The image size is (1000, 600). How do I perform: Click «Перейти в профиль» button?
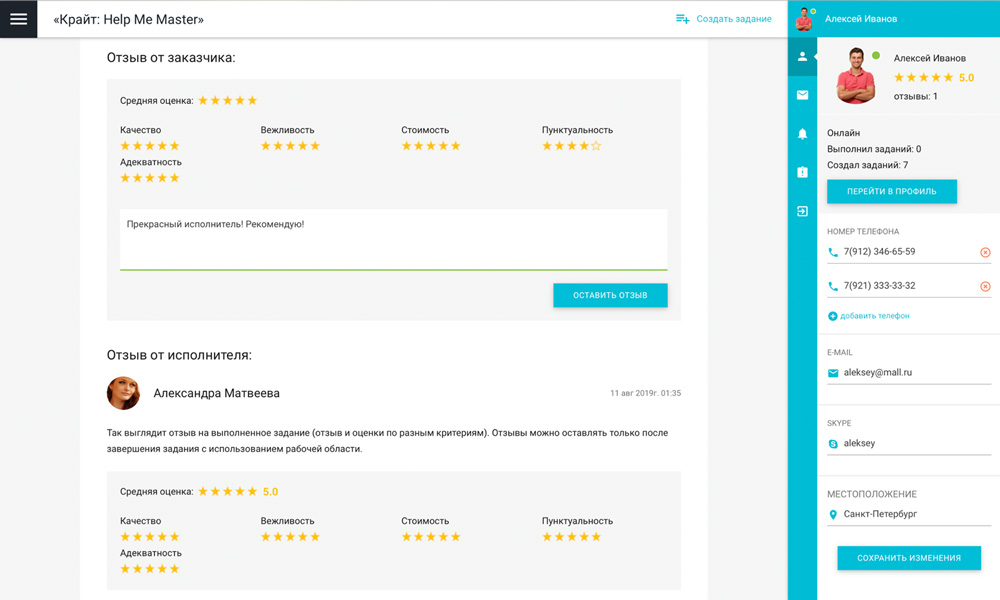pos(891,191)
